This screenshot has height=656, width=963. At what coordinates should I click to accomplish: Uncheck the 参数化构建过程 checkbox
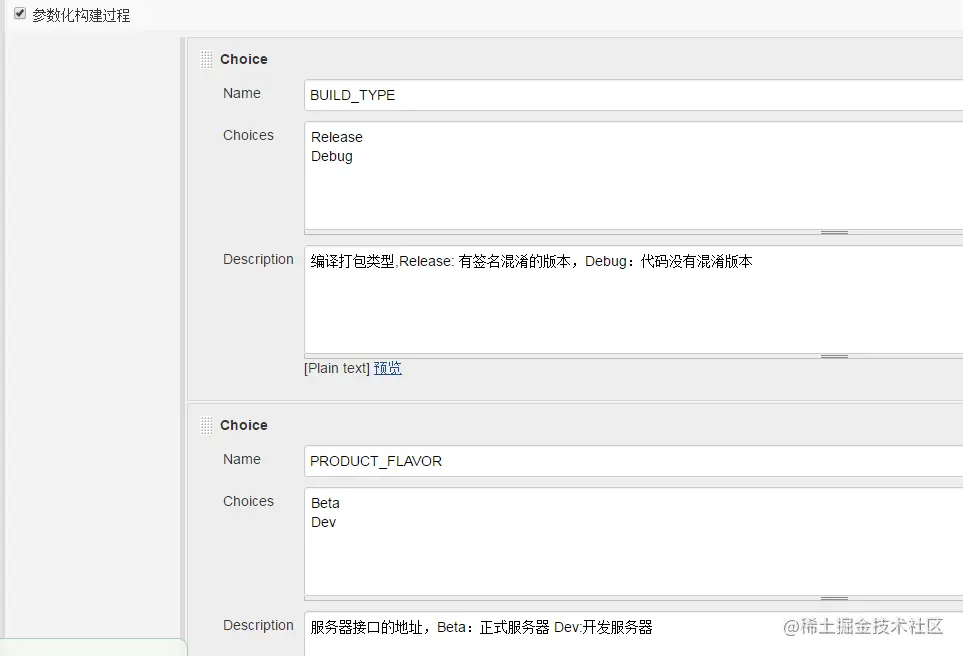(x=20, y=14)
